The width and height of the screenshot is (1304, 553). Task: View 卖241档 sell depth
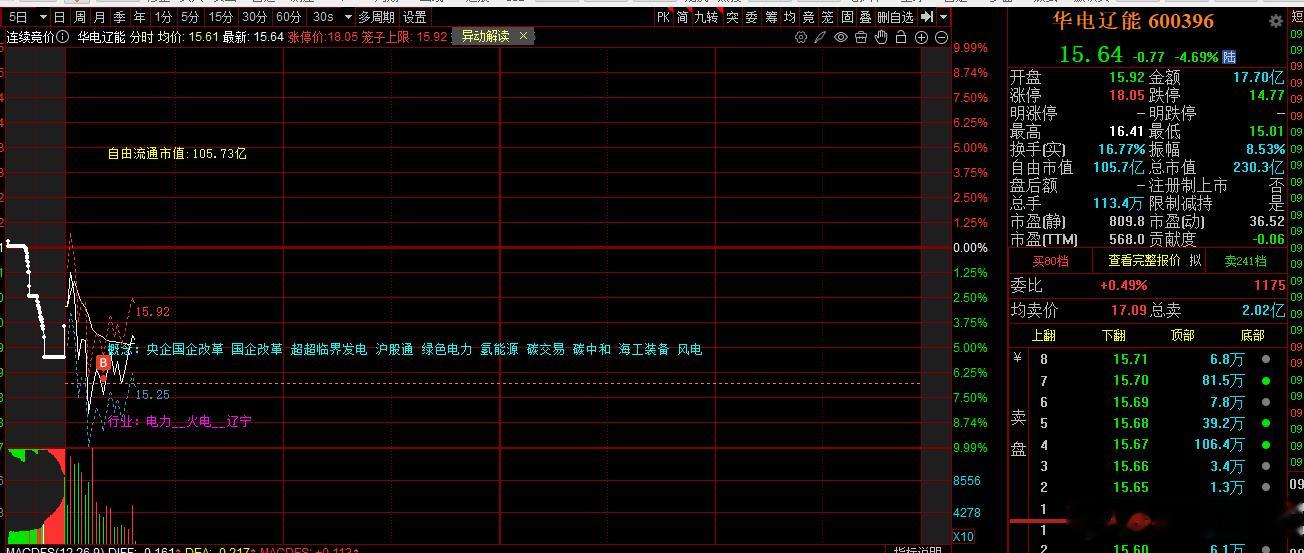click(1245, 261)
